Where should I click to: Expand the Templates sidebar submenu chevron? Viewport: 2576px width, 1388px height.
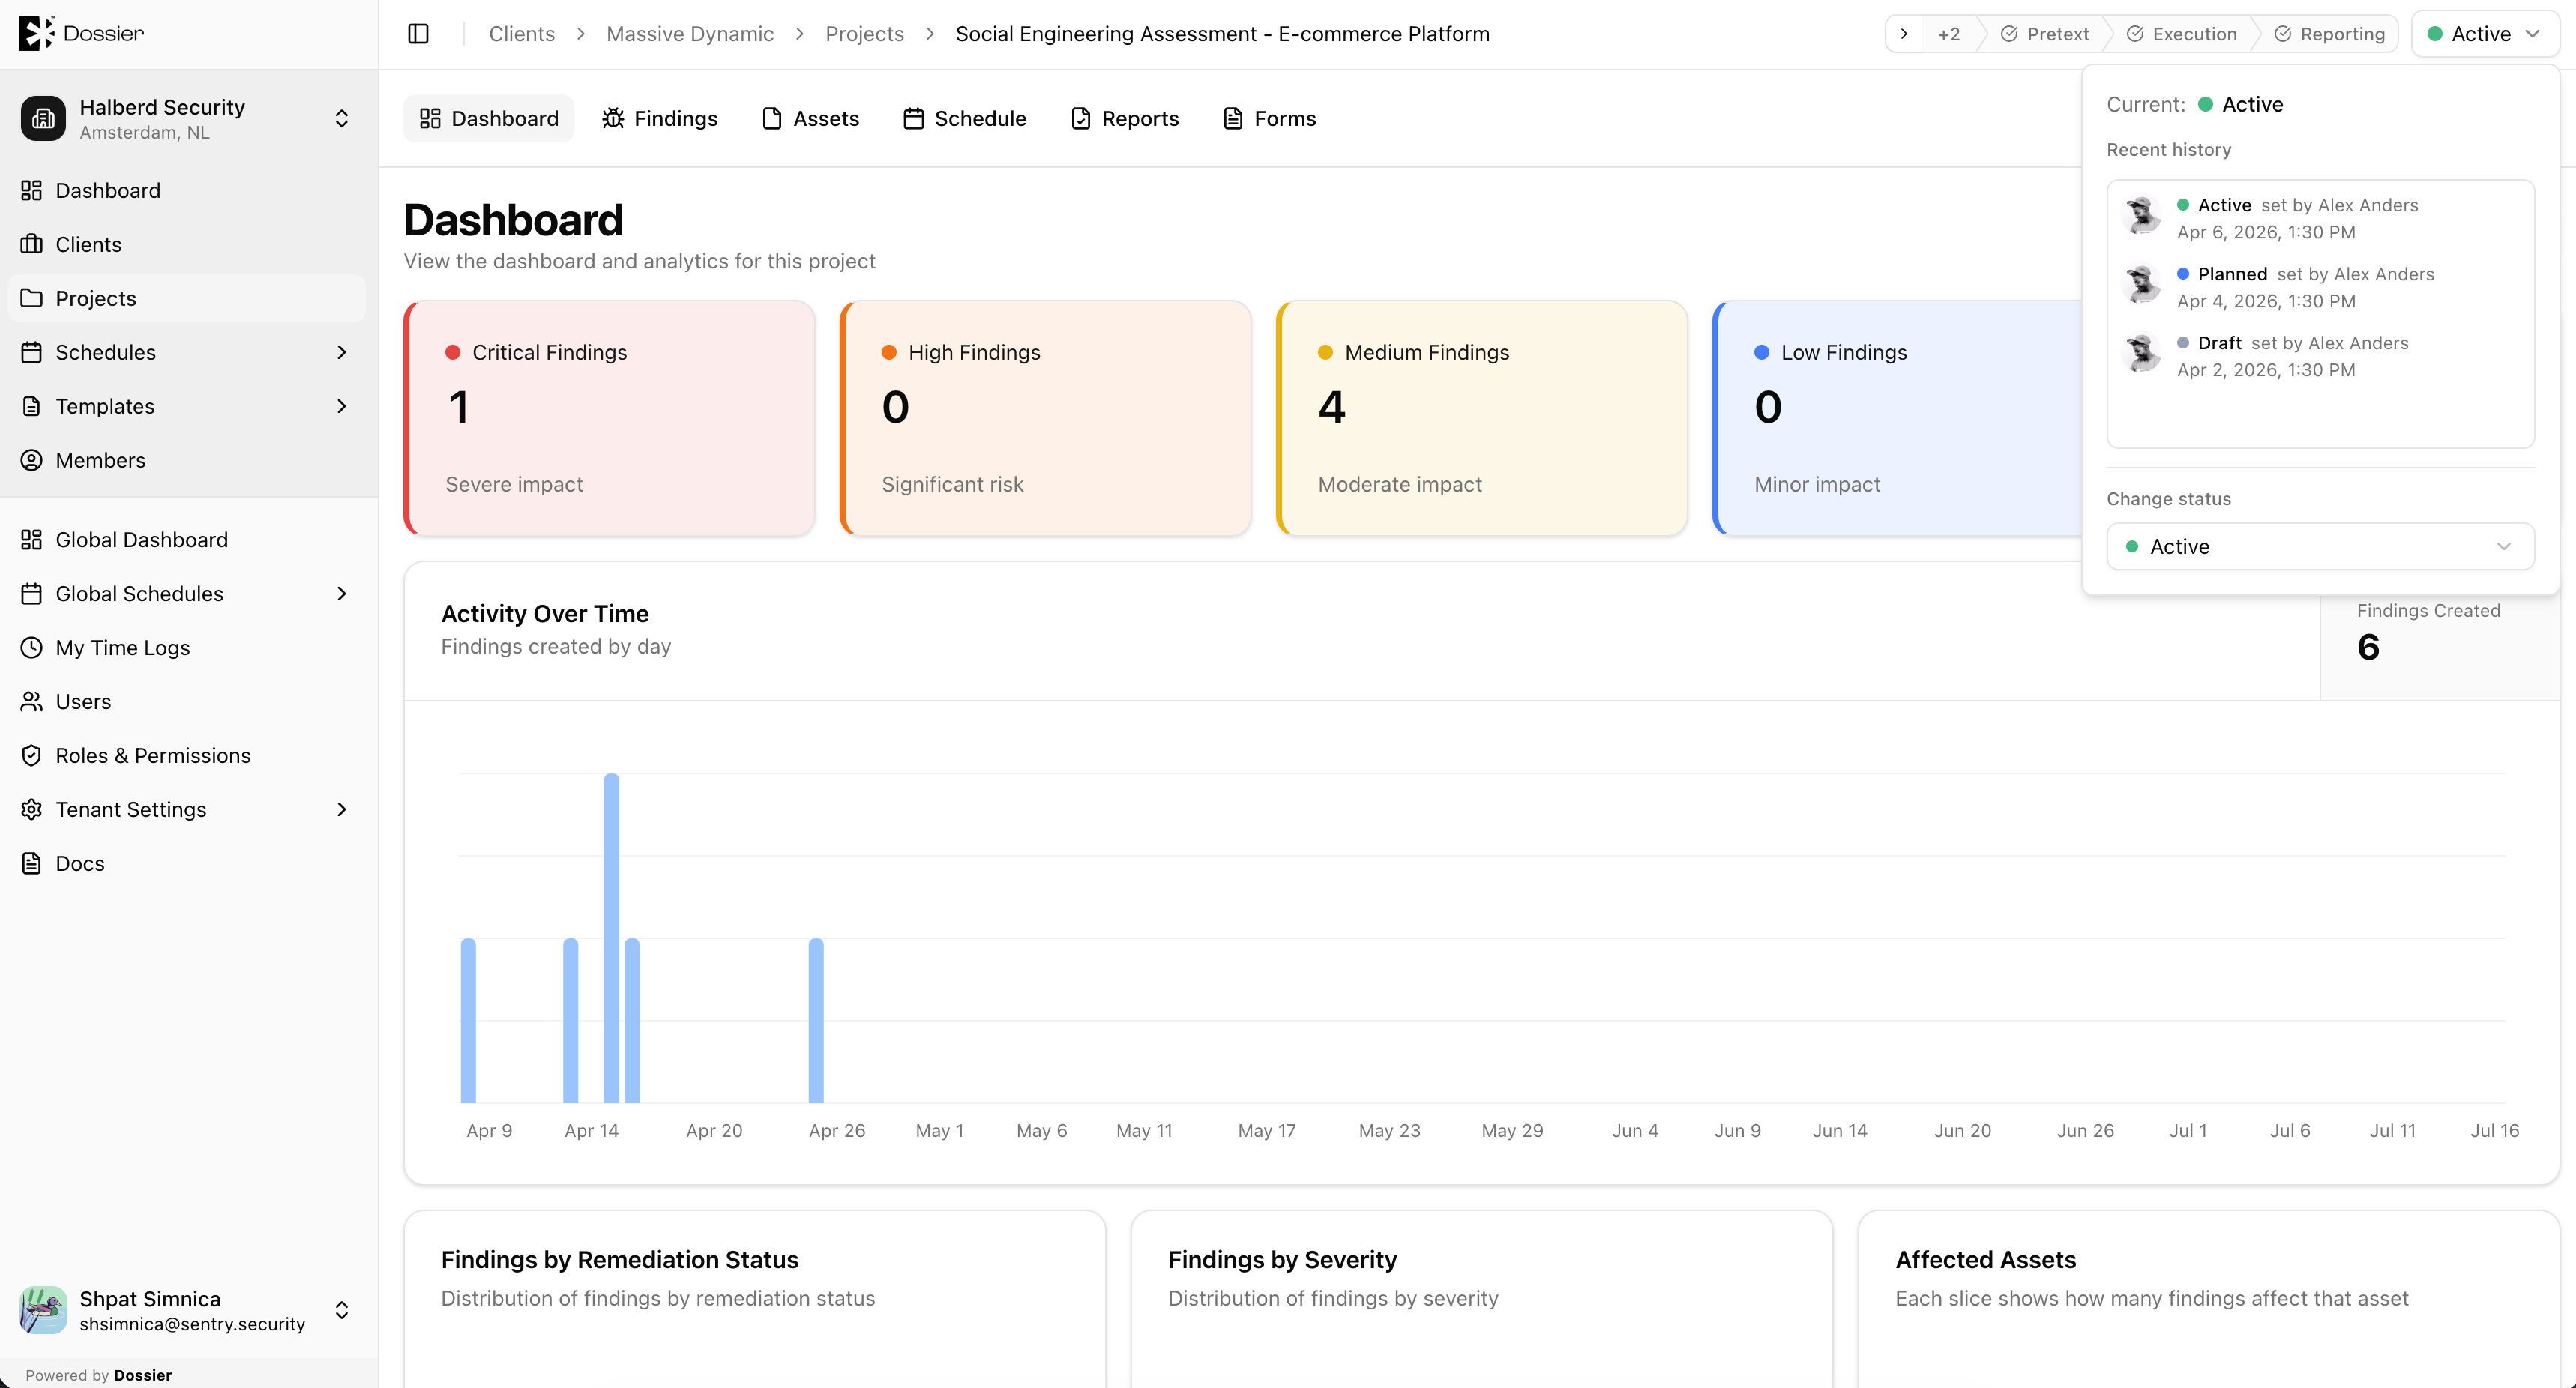(342, 406)
